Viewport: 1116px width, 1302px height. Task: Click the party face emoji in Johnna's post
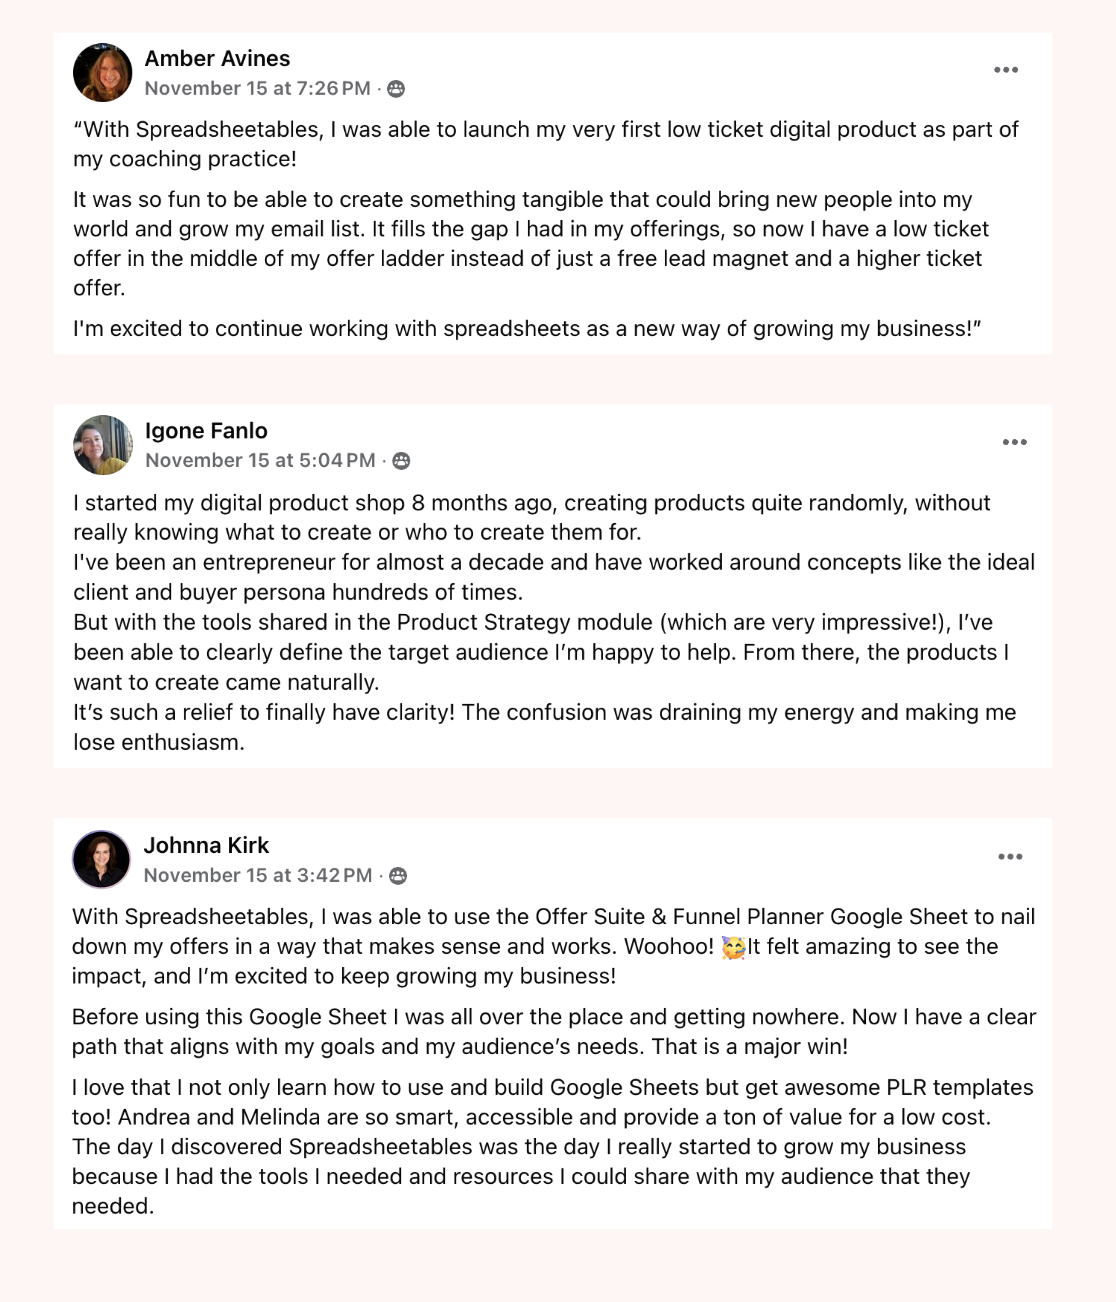point(734,947)
